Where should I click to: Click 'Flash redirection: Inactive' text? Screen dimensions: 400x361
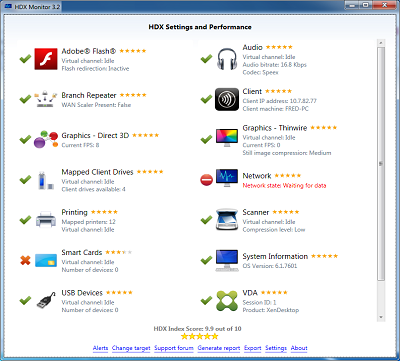95,69
